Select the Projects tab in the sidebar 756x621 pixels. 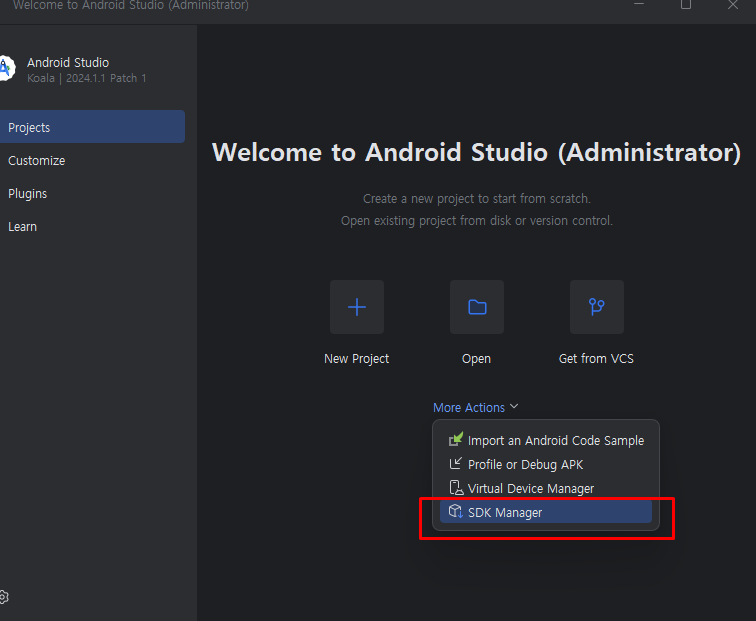point(92,127)
